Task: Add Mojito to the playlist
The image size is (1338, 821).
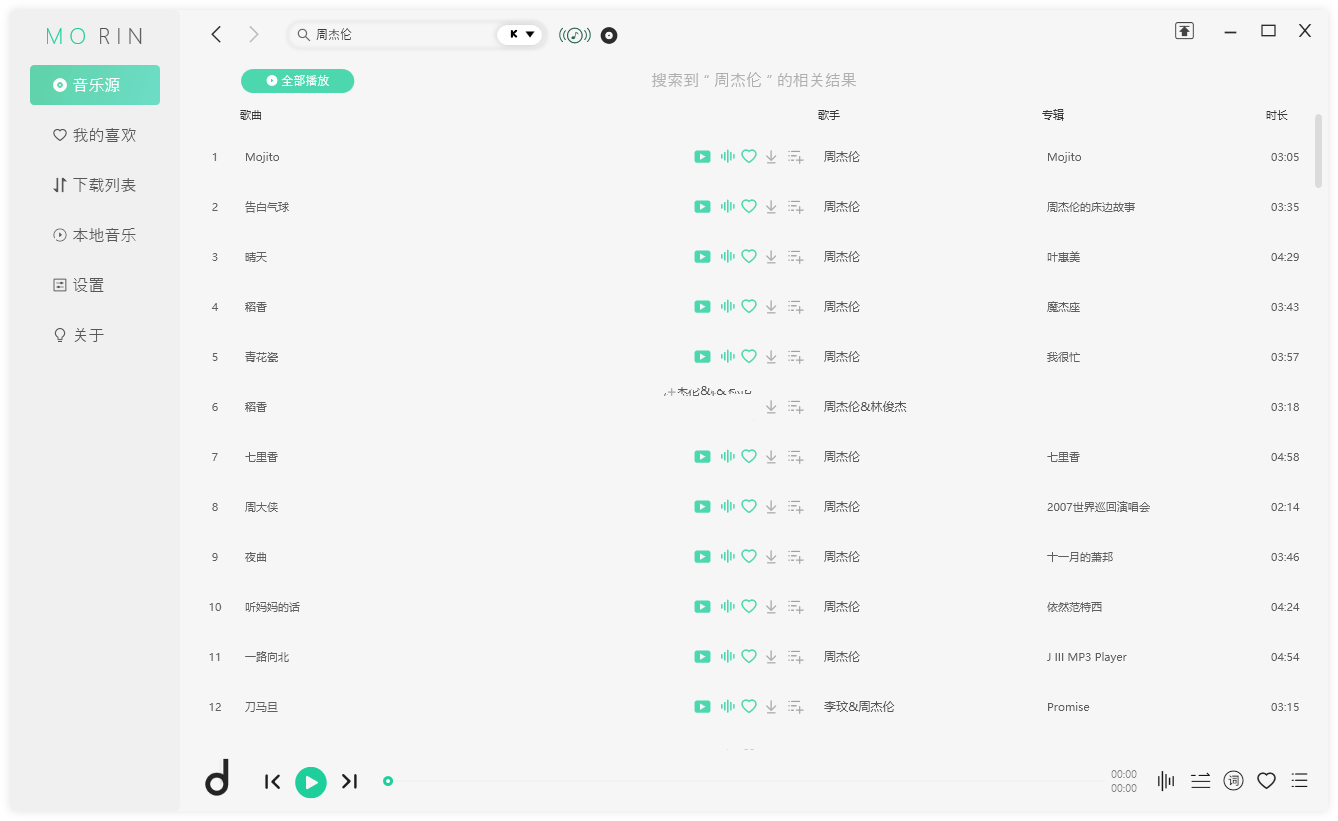Action: (x=796, y=157)
